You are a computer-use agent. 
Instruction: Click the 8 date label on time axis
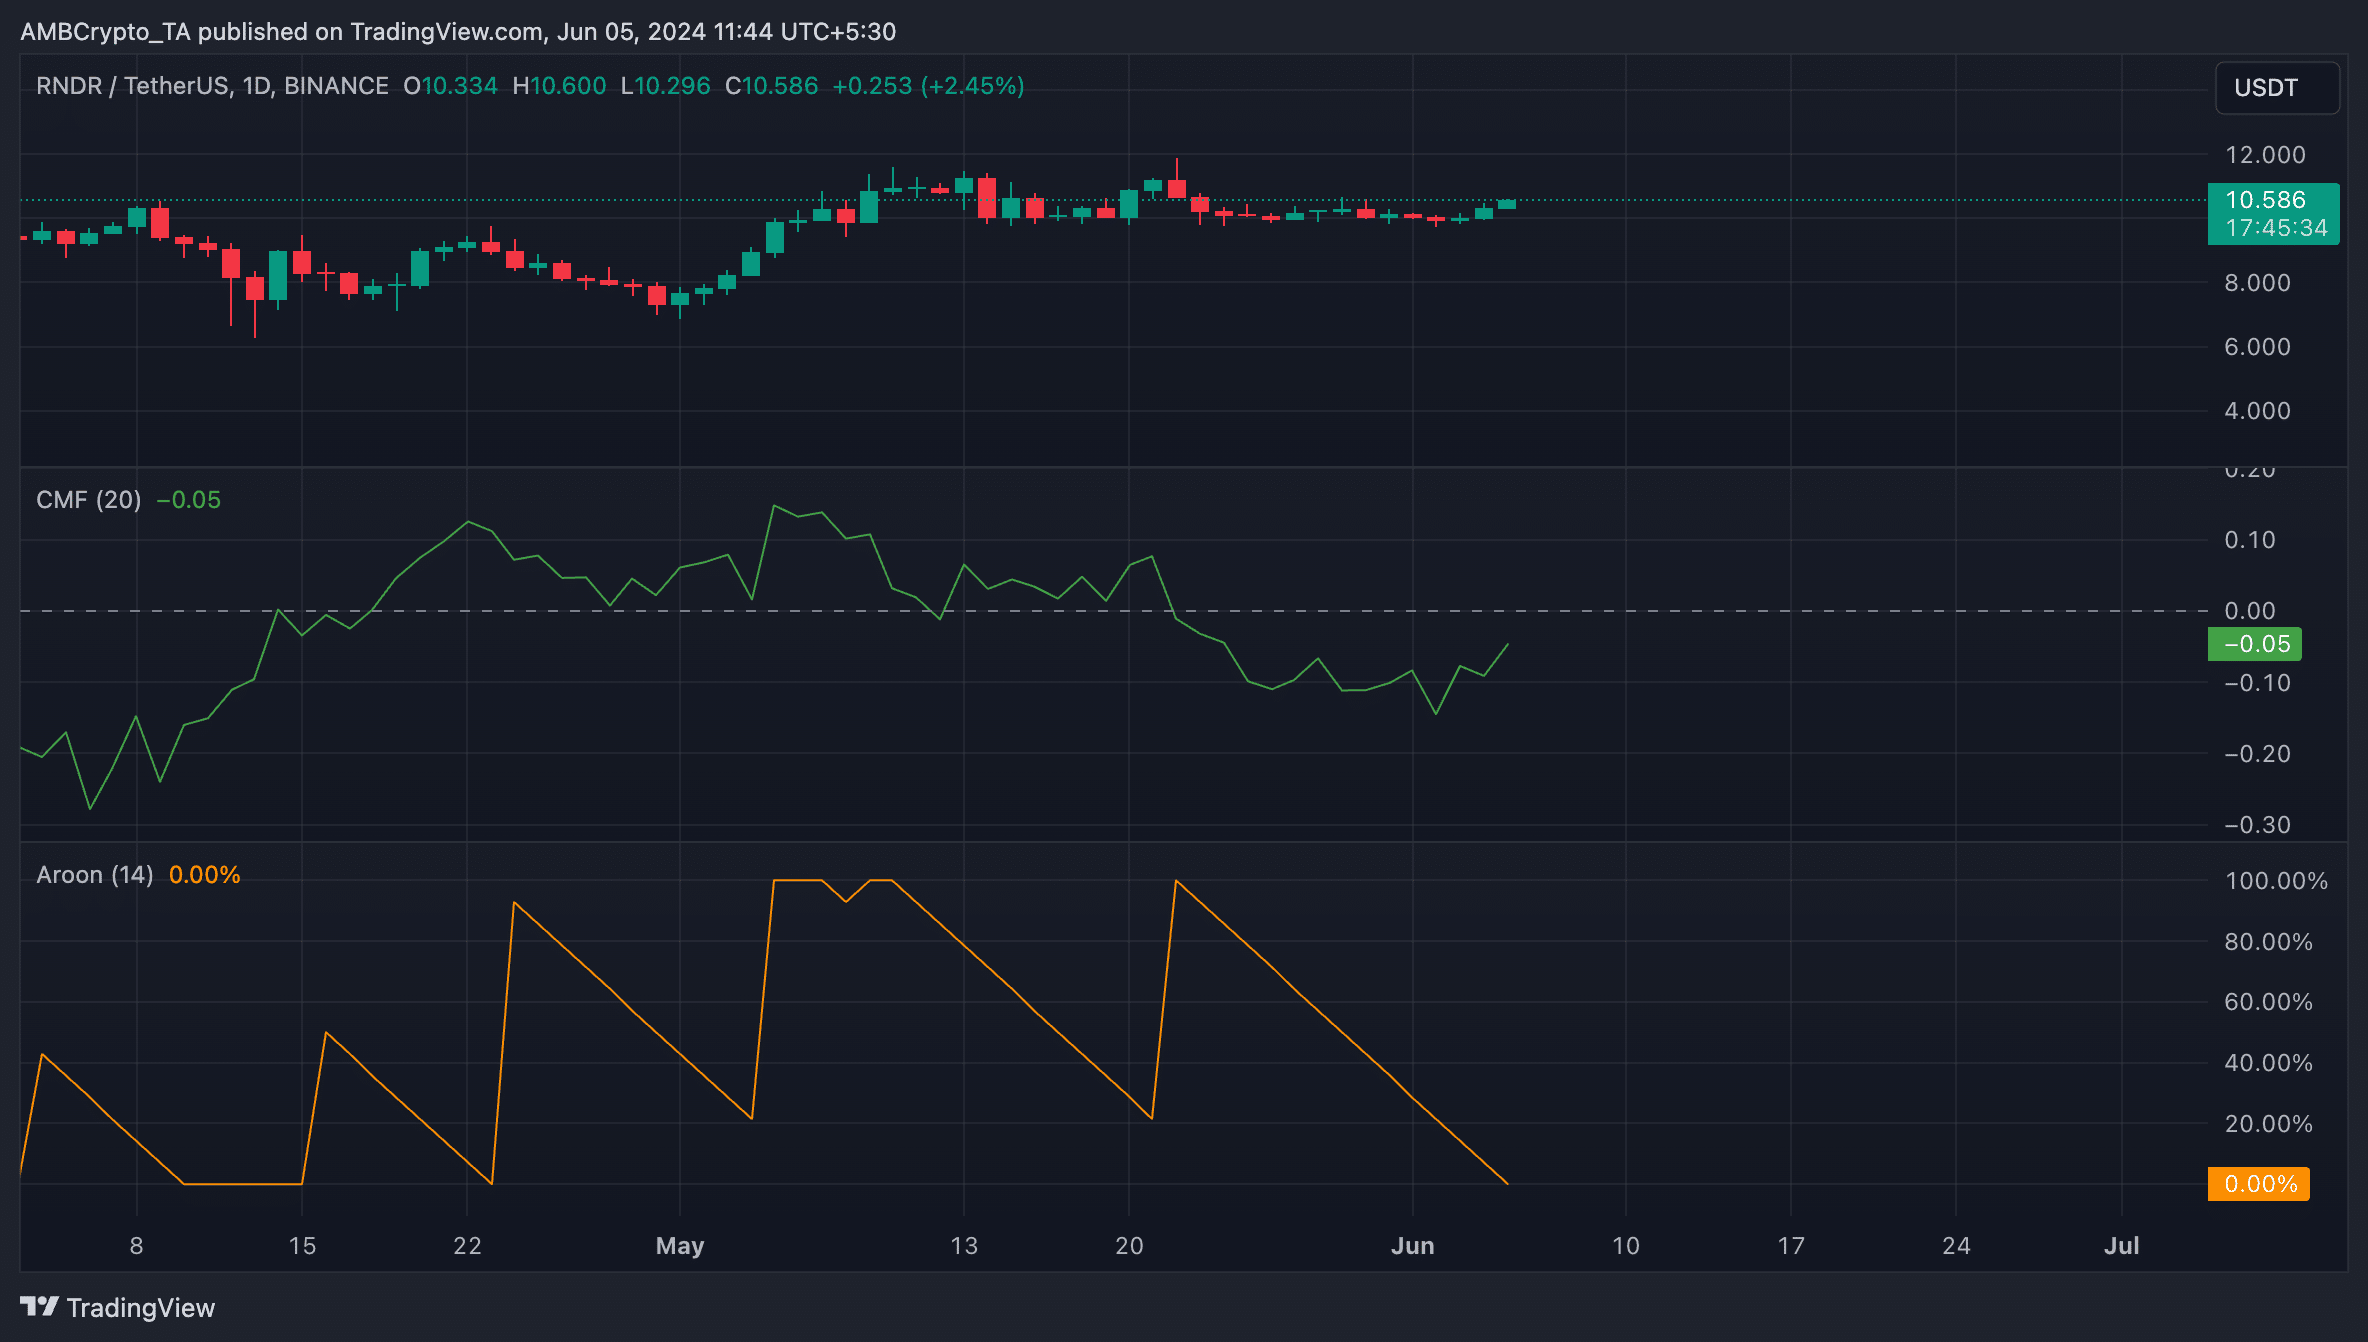tap(137, 1246)
